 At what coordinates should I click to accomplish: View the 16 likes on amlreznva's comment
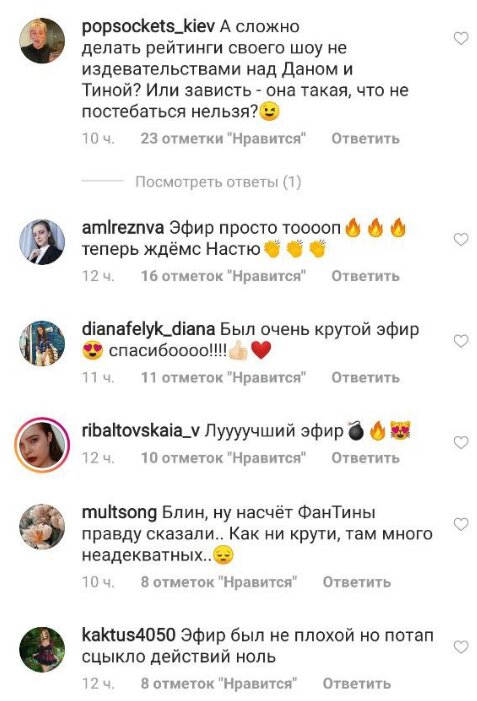223,276
